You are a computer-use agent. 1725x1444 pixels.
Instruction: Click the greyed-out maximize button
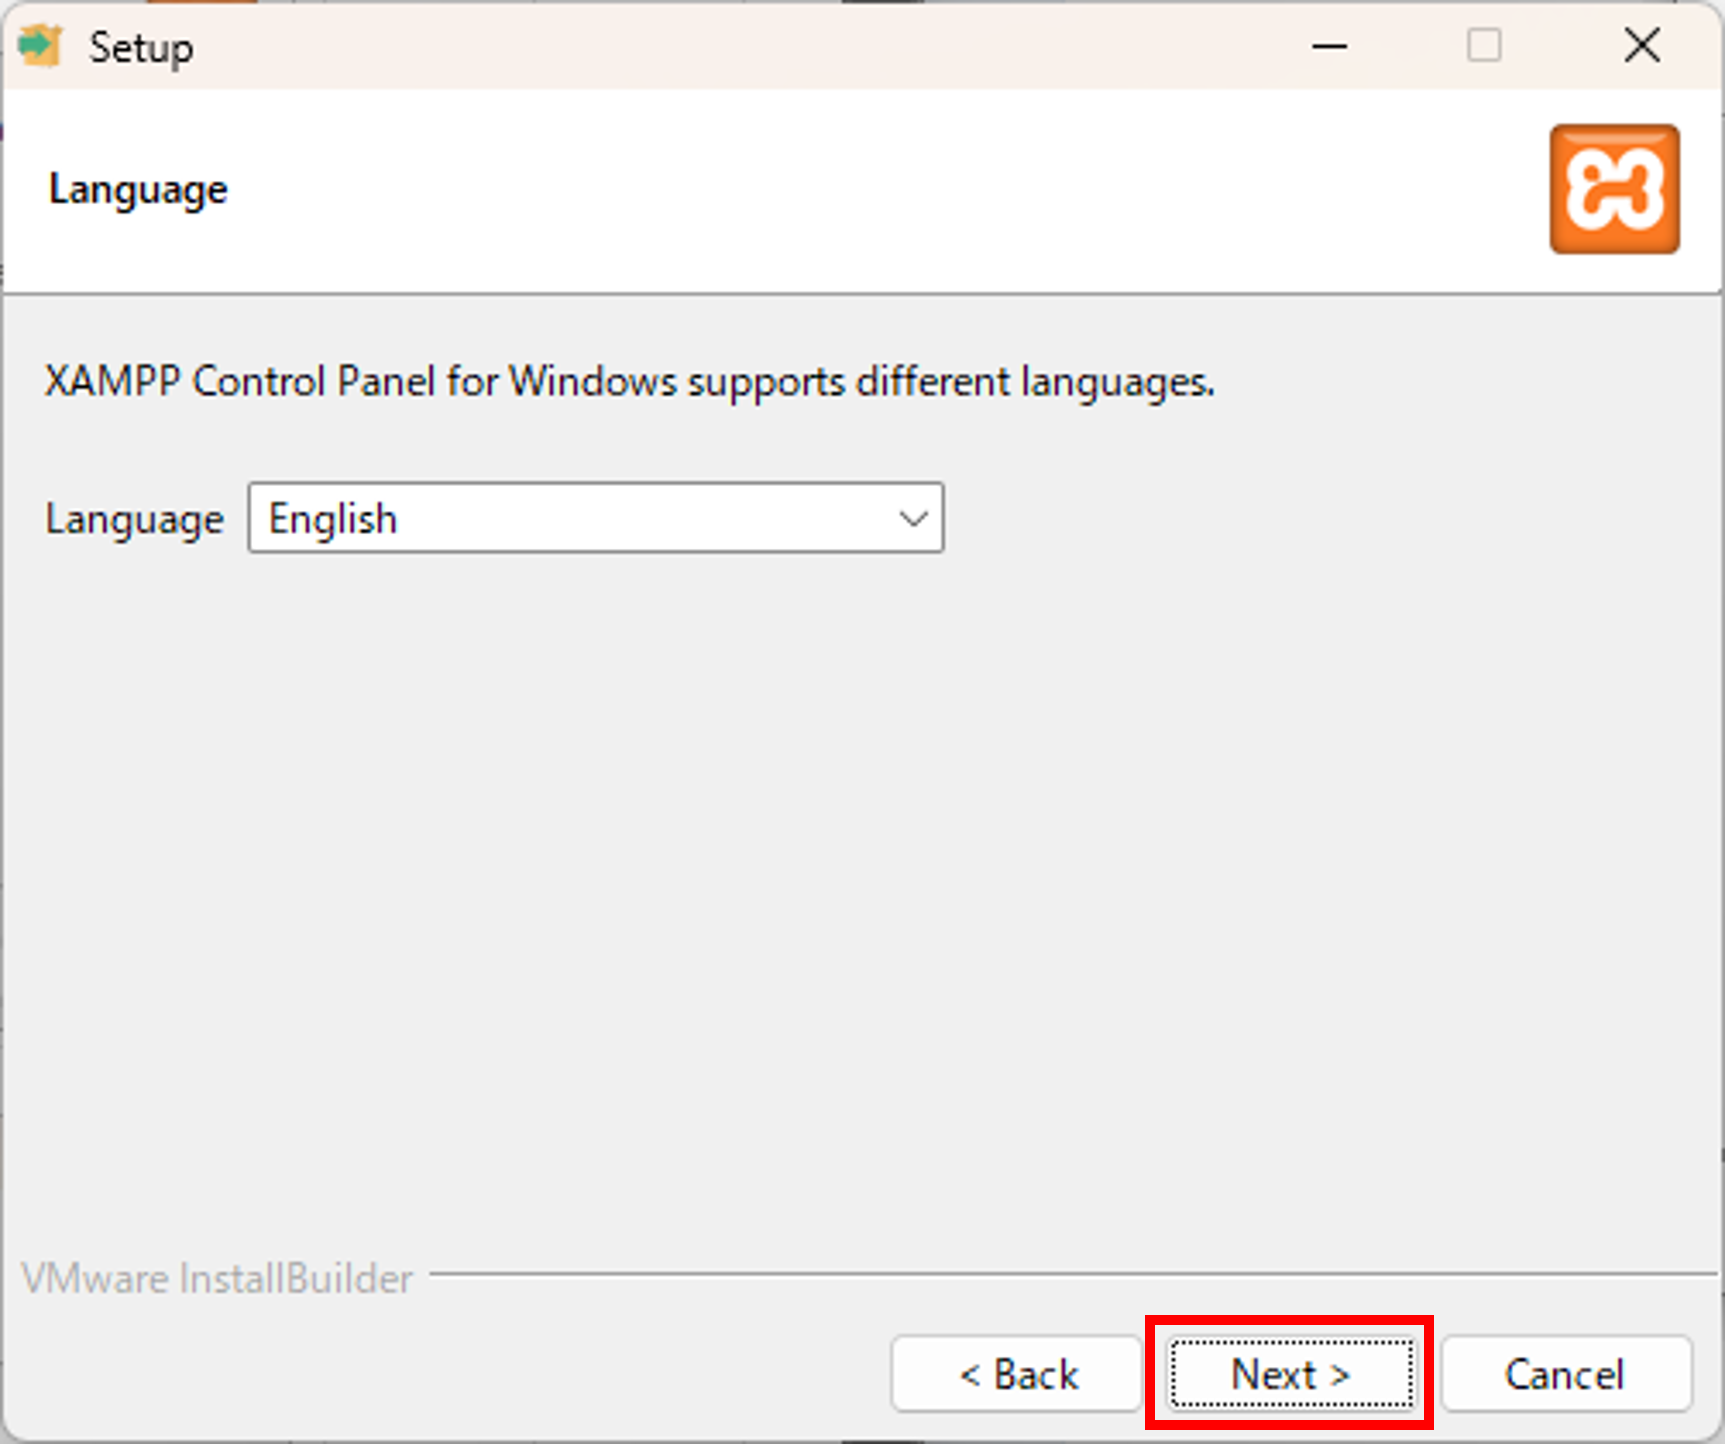1483,46
